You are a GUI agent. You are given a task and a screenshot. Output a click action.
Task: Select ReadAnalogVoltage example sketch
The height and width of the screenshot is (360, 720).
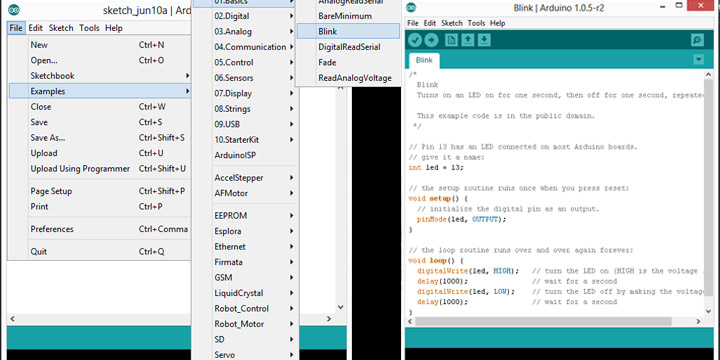[348, 78]
